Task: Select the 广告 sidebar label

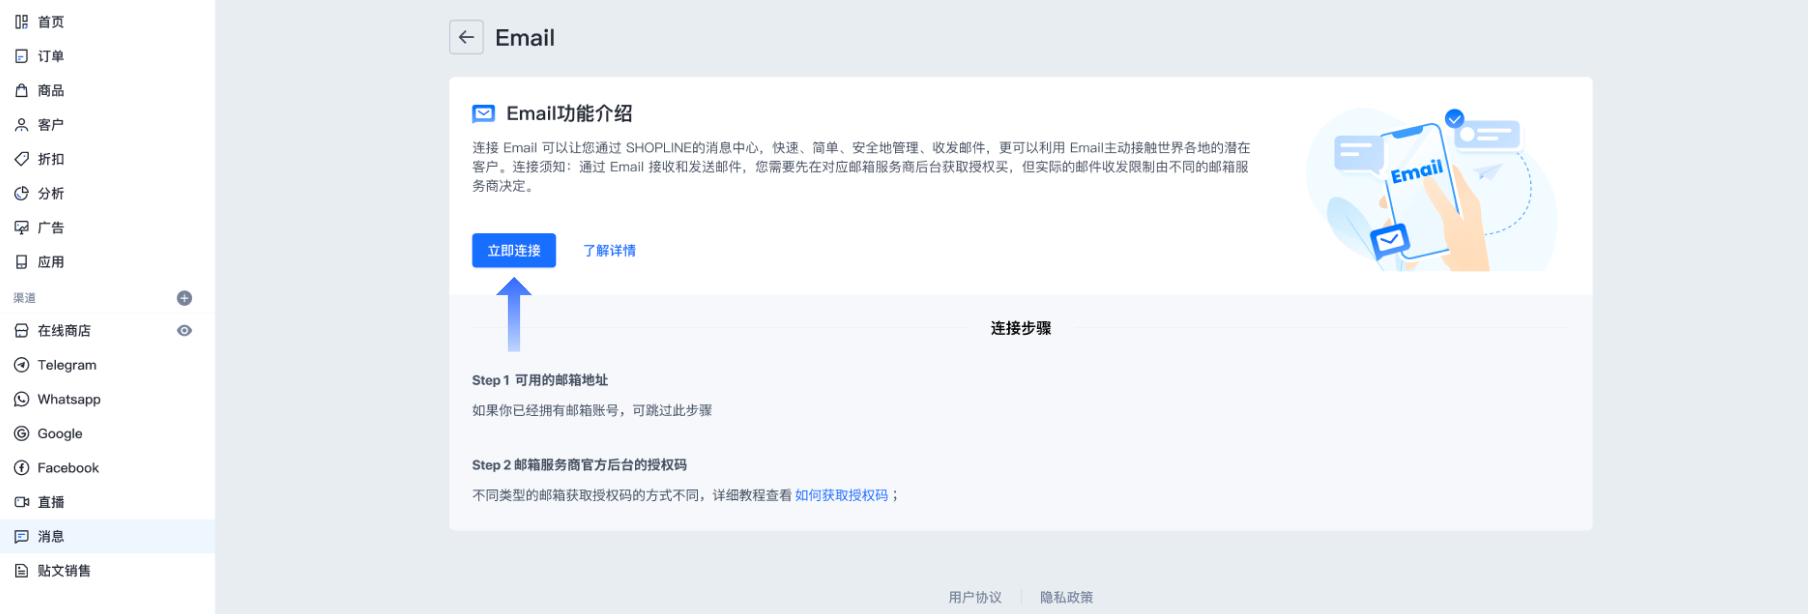Action: (x=51, y=228)
